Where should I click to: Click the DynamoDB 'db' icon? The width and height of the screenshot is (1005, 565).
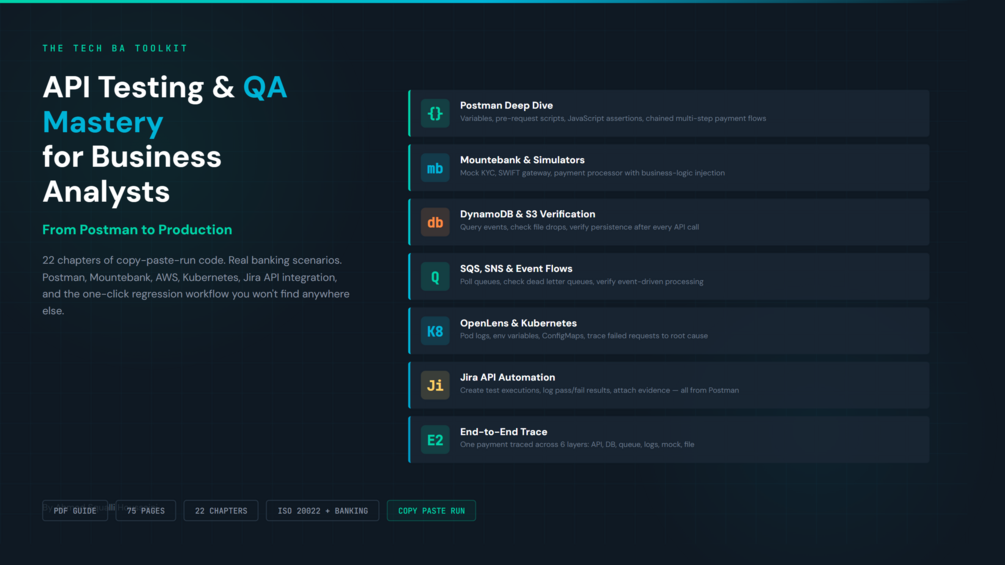click(435, 222)
